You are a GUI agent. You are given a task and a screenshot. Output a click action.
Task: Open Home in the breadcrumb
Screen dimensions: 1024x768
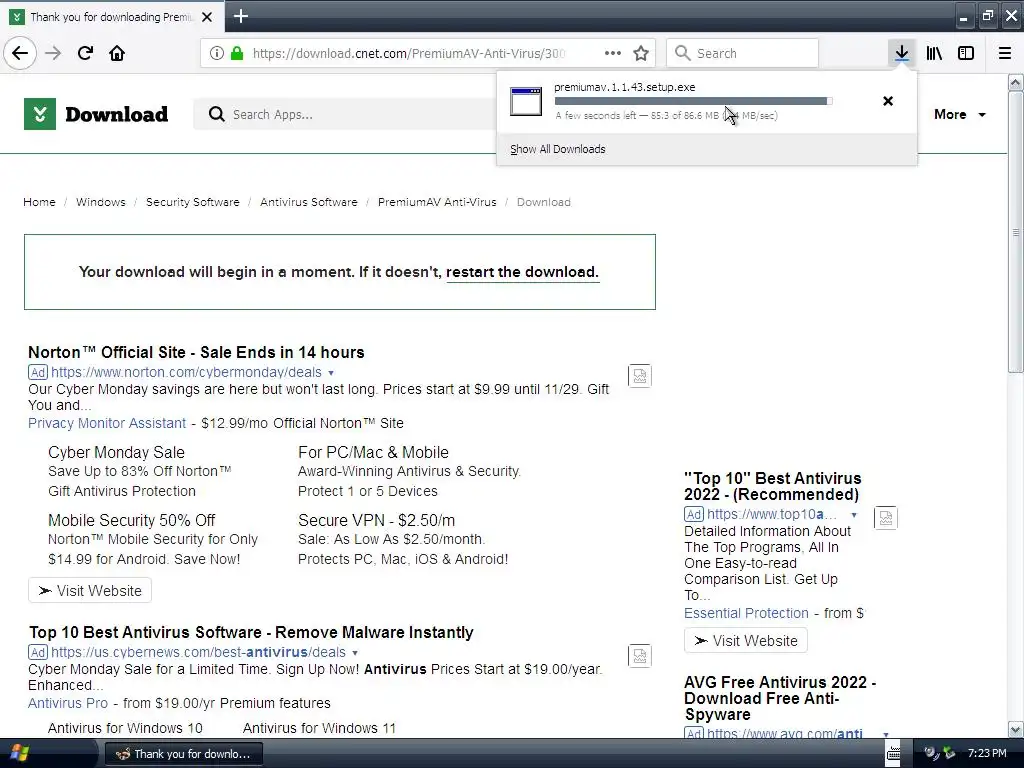[x=39, y=202]
